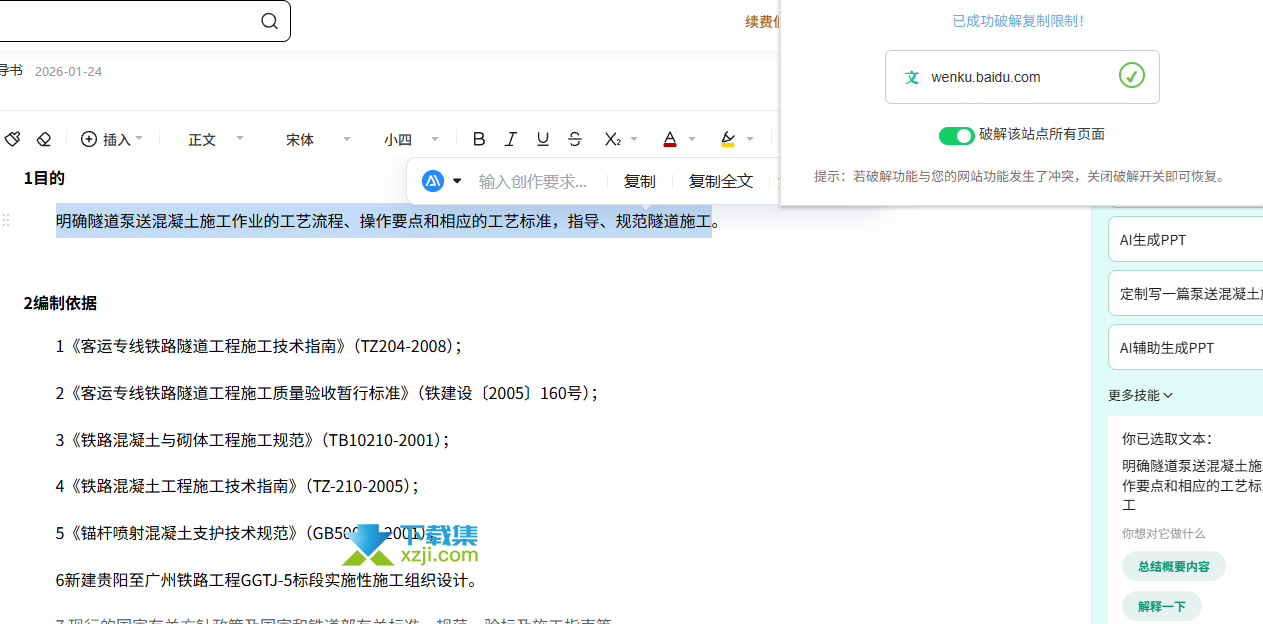This screenshot has width=1263, height=624.
Task: Apply subscript X₂ formatting
Action: pos(612,139)
